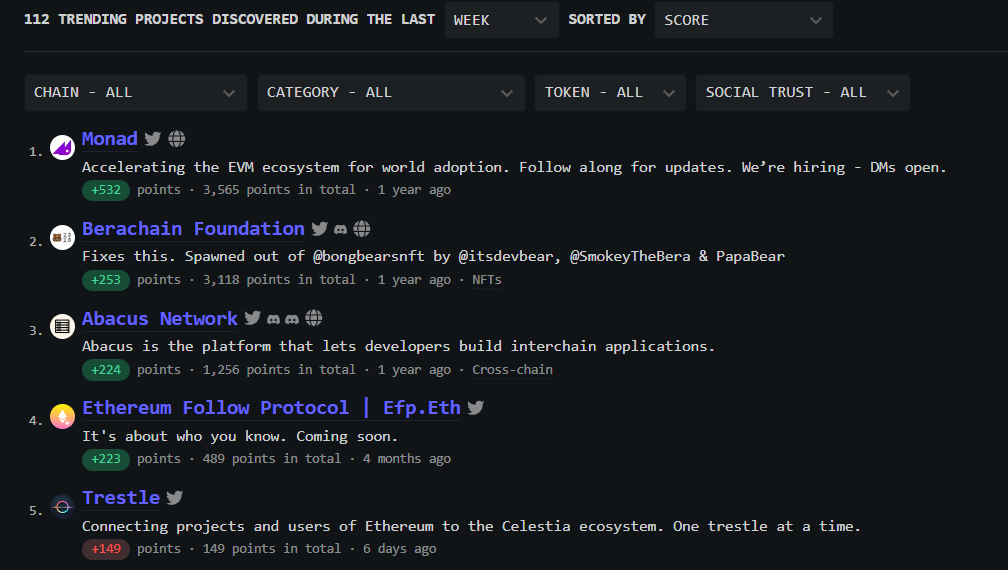Open Abacus Network's second Discord icon

[292, 319]
